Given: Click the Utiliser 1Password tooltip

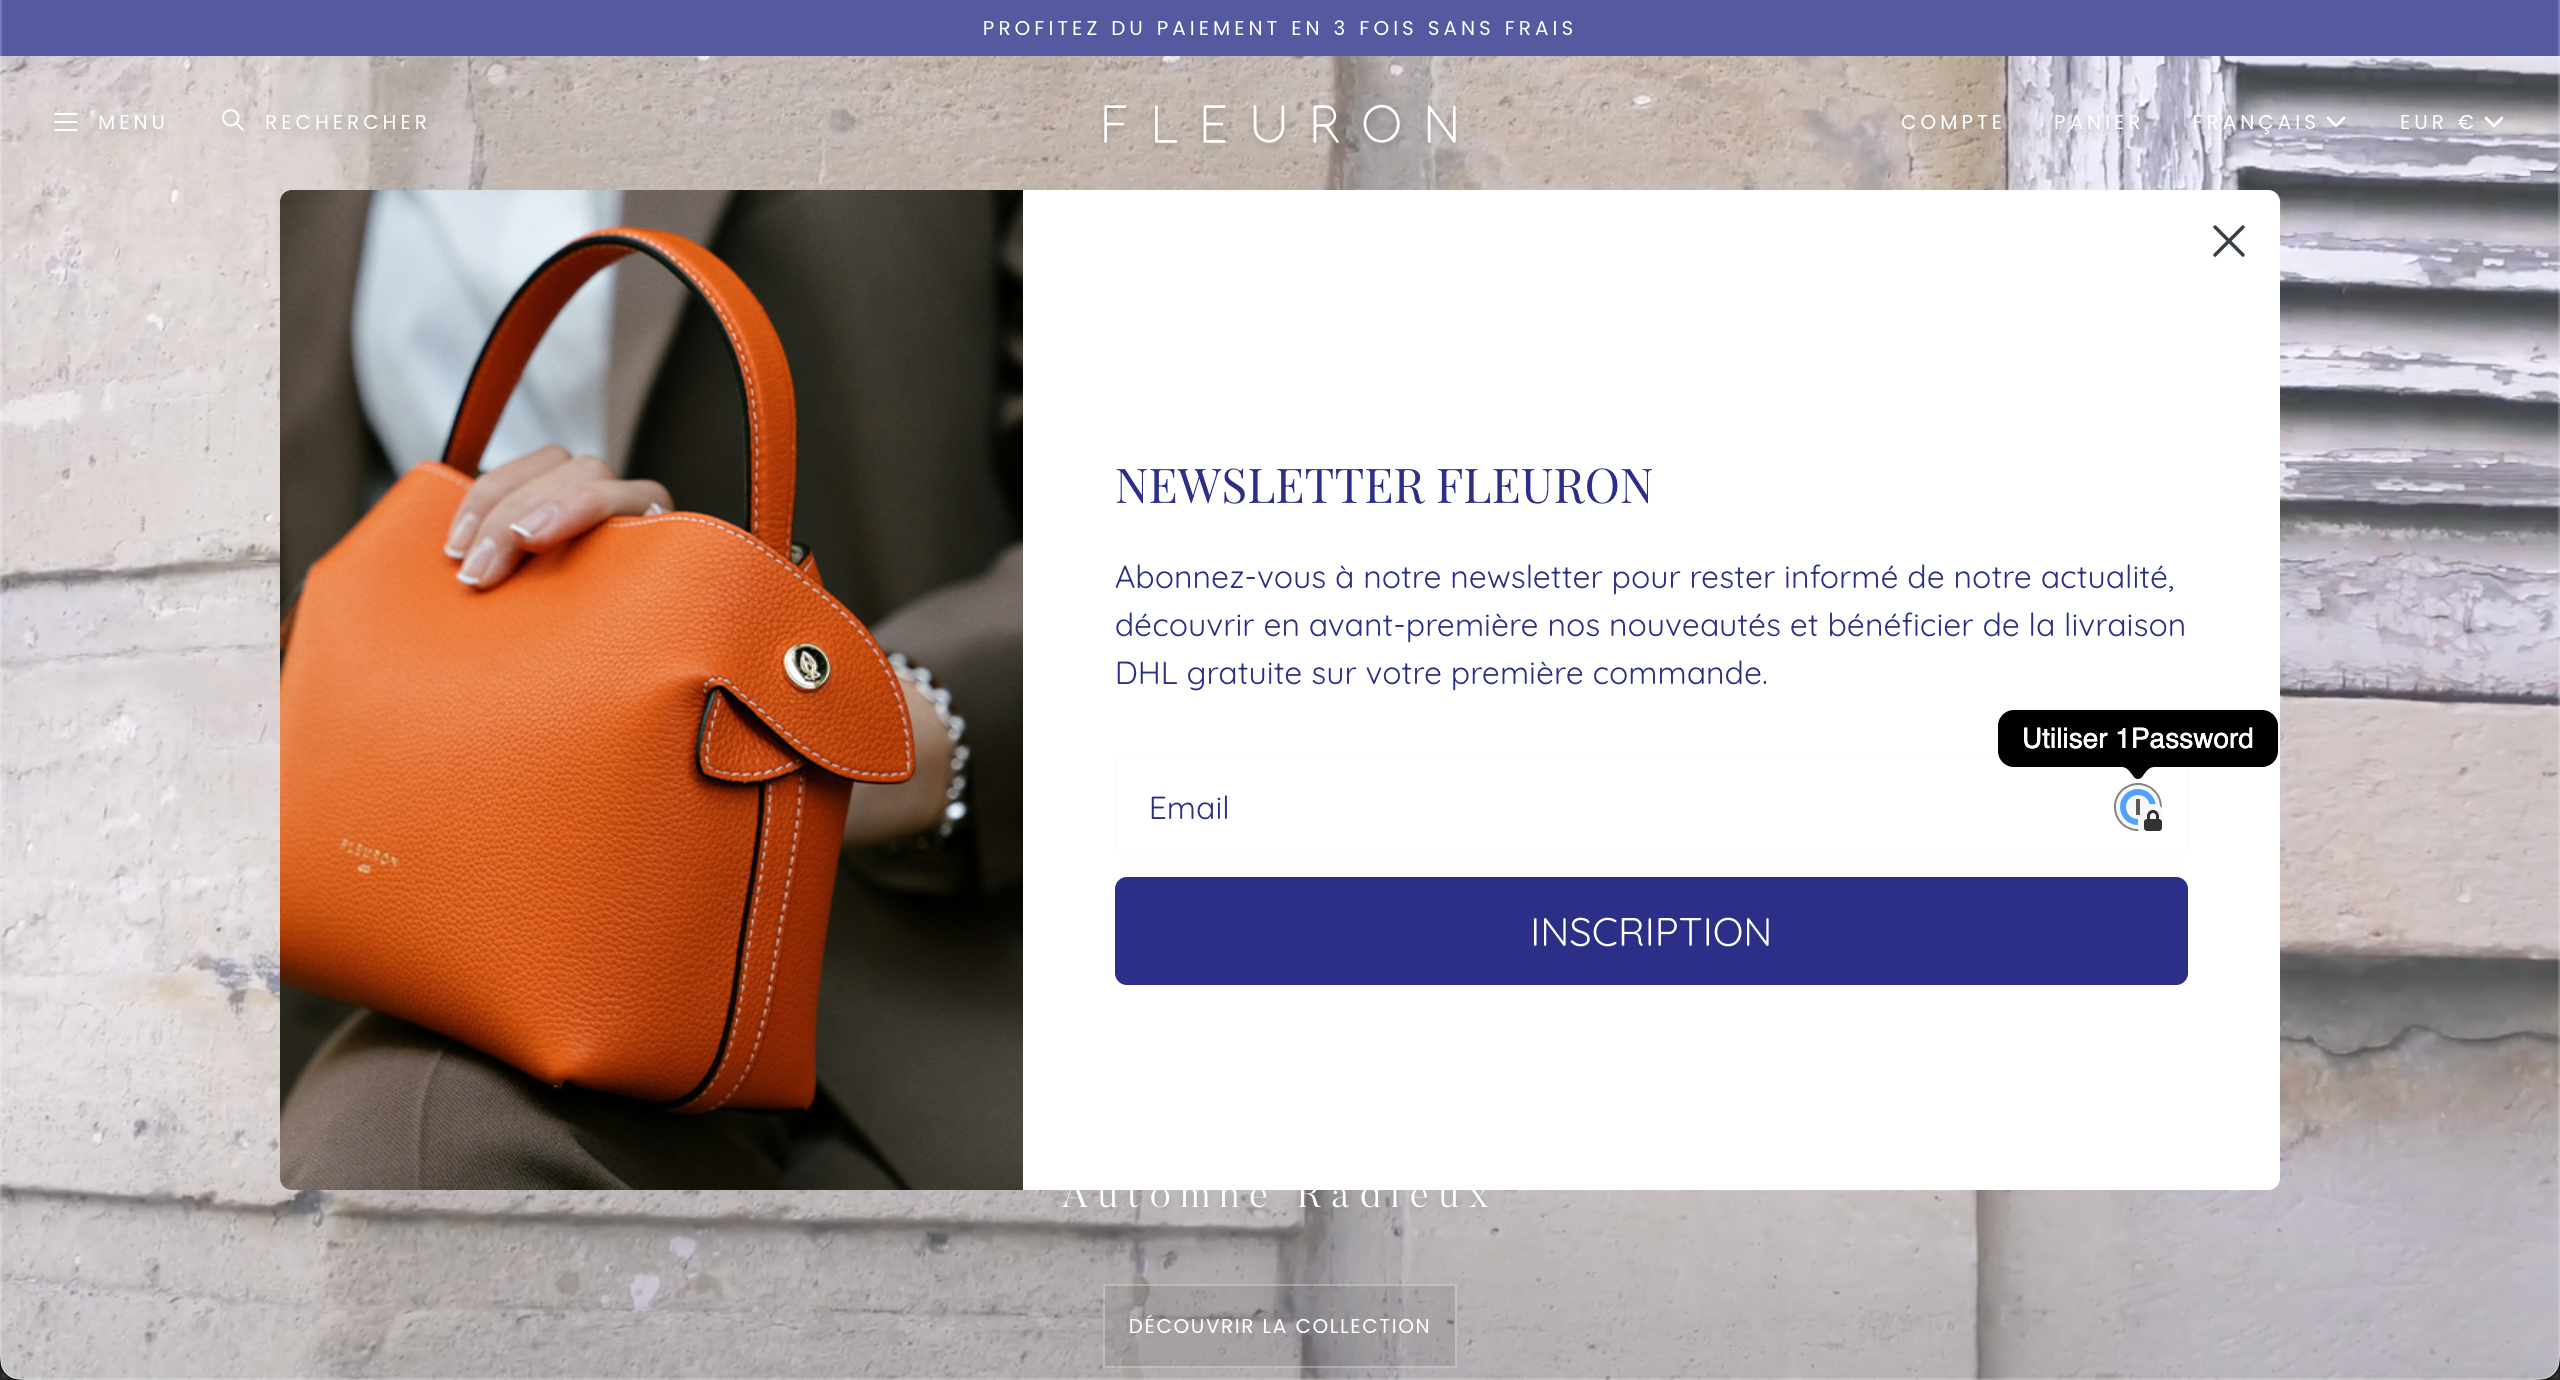Looking at the screenshot, I should 2137,739.
